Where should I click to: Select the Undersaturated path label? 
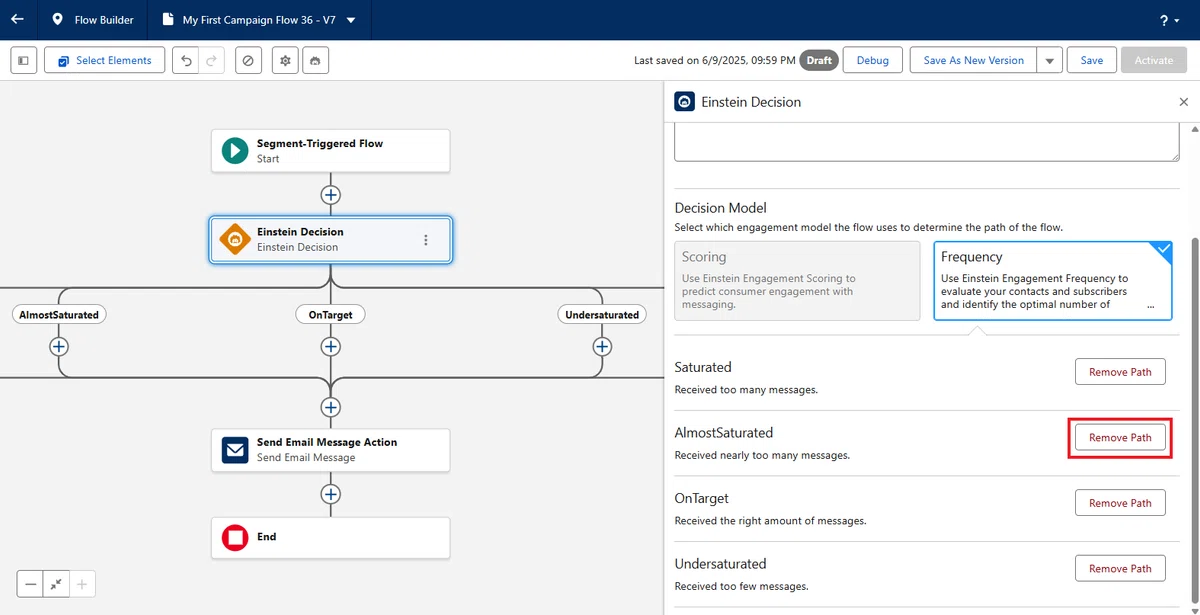coord(602,315)
